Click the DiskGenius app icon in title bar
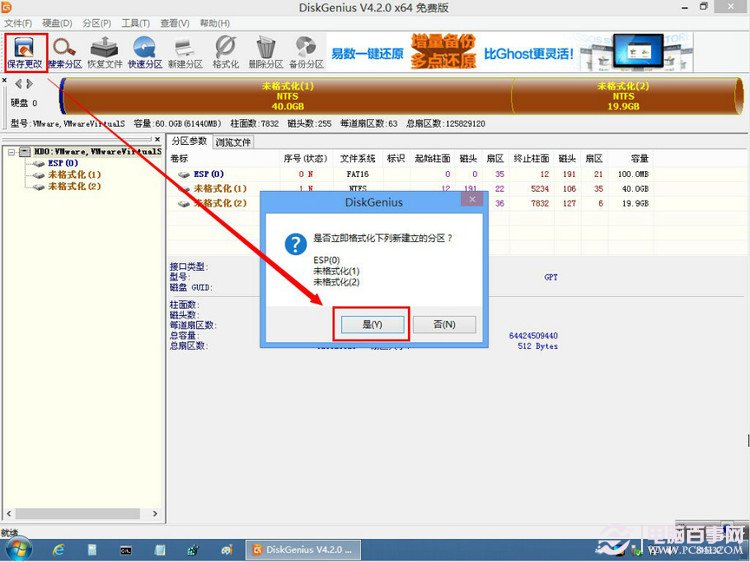The image size is (750, 562). (x=6, y=7)
